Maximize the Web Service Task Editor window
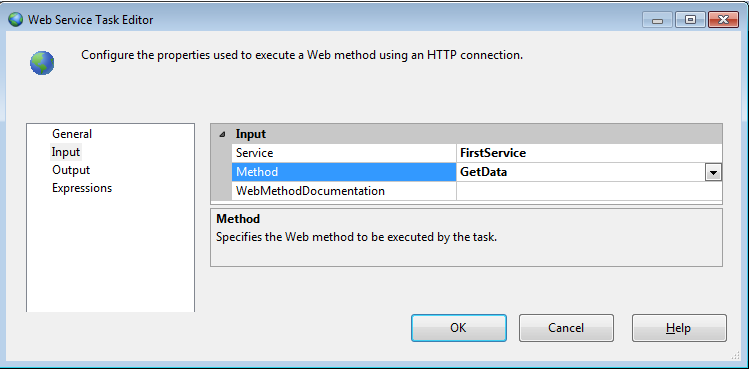 click(690, 20)
